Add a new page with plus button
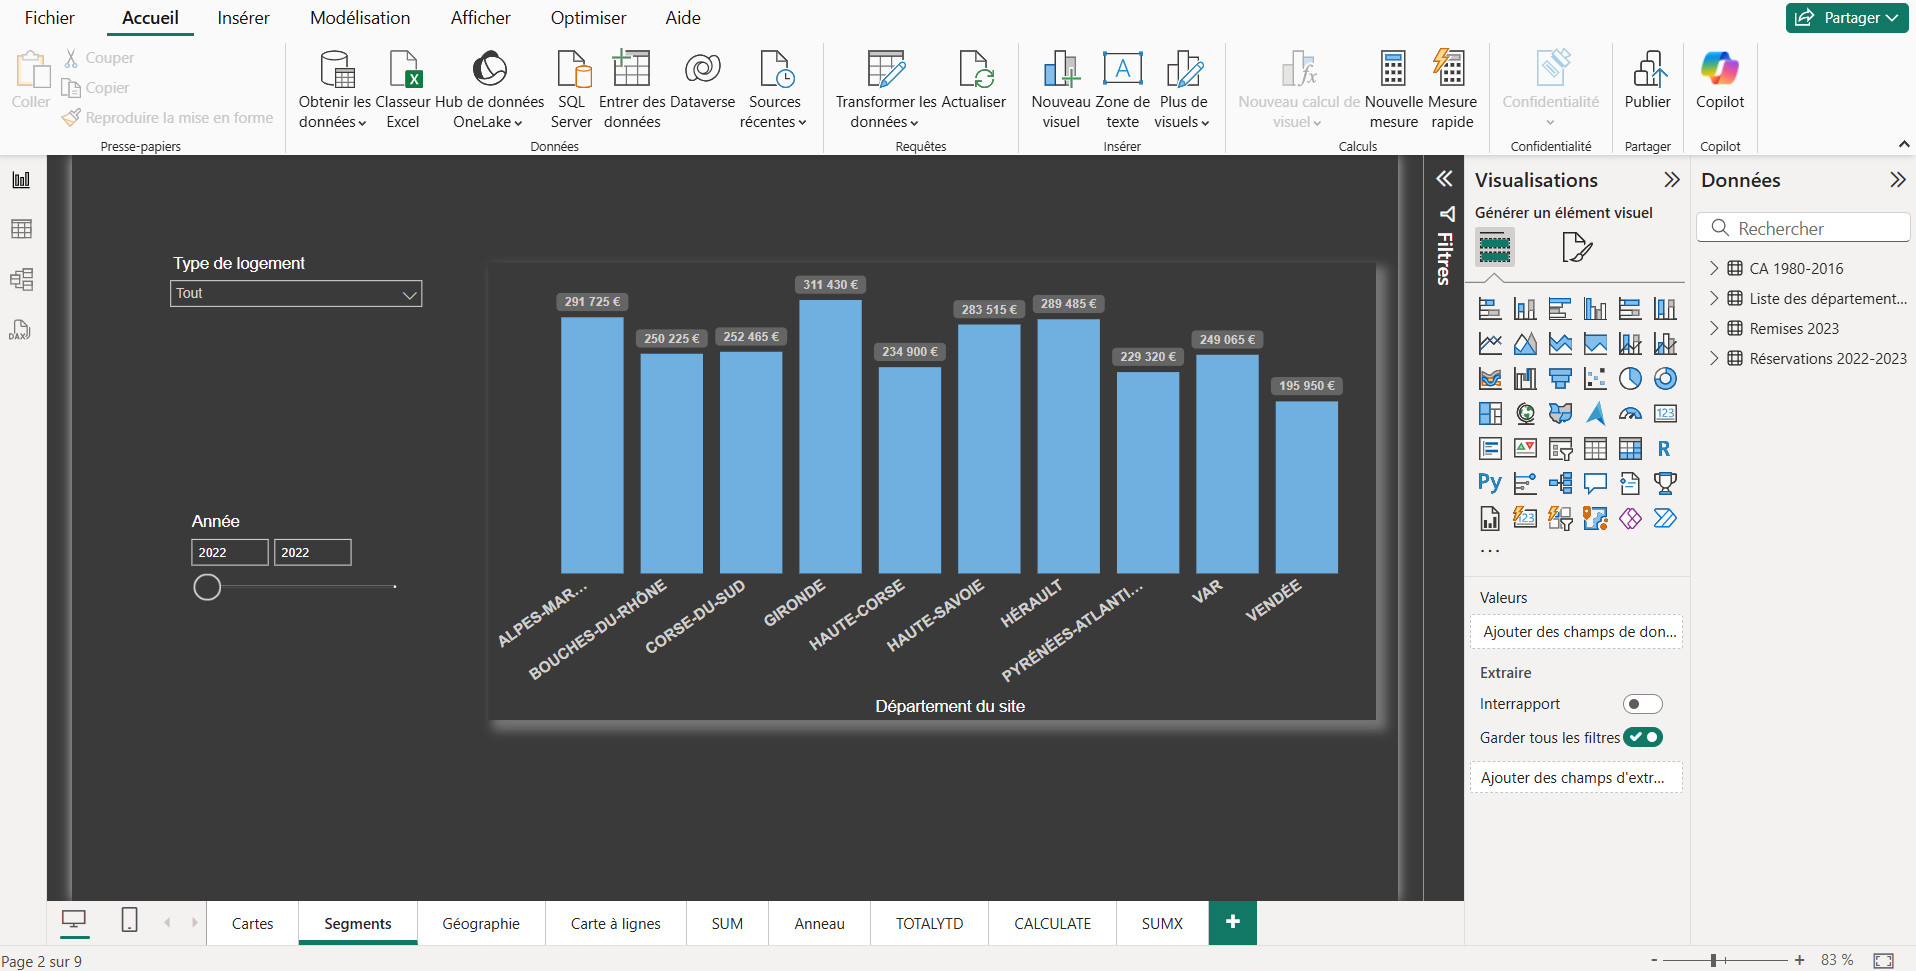 click(1233, 922)
